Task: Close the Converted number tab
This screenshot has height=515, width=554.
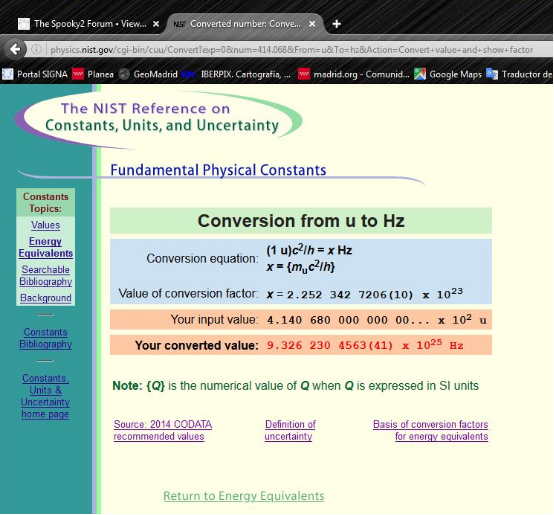Action: point(312,24)
